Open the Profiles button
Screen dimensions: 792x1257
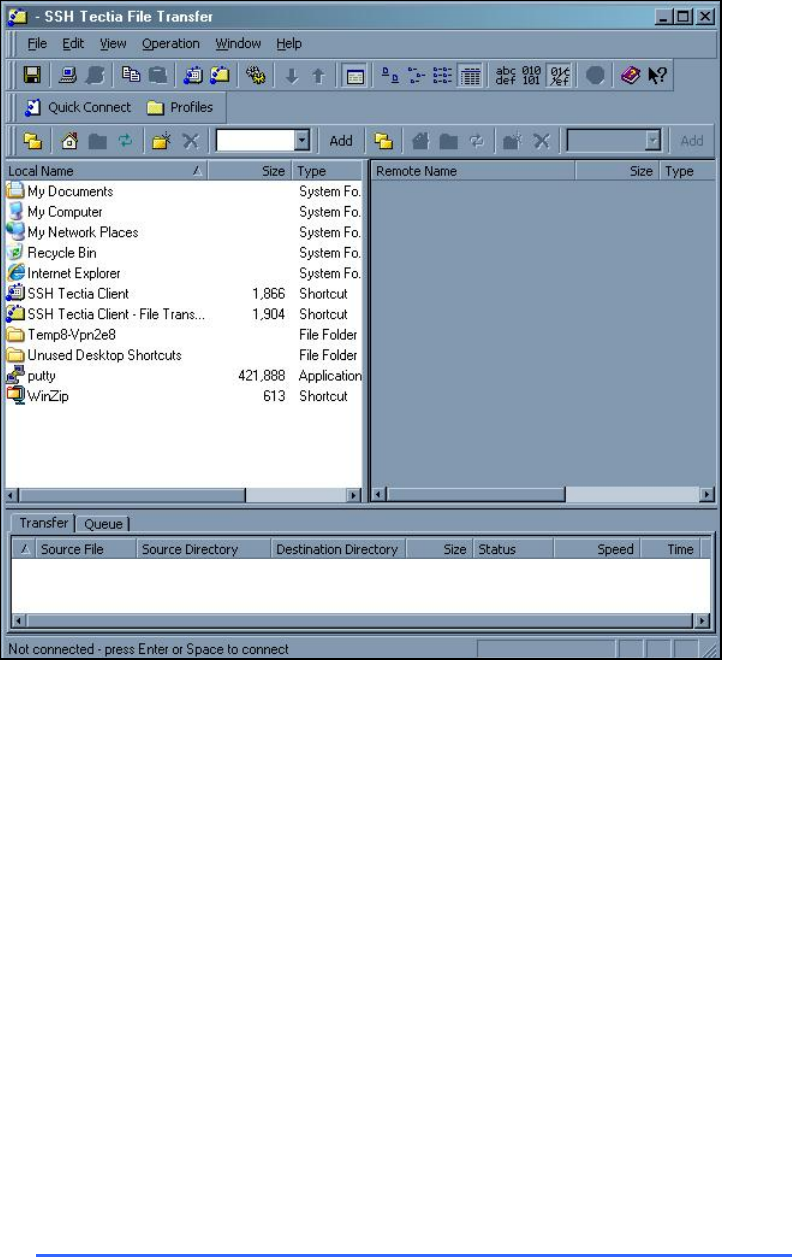point(180,107)
